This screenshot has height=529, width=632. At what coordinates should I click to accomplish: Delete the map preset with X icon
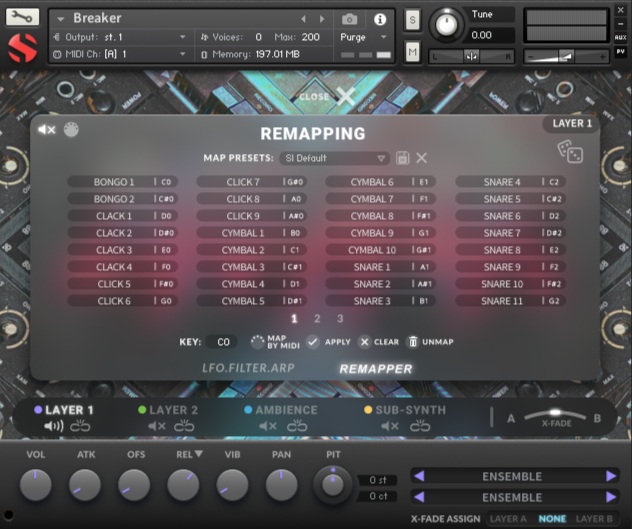tap(422, 158)
